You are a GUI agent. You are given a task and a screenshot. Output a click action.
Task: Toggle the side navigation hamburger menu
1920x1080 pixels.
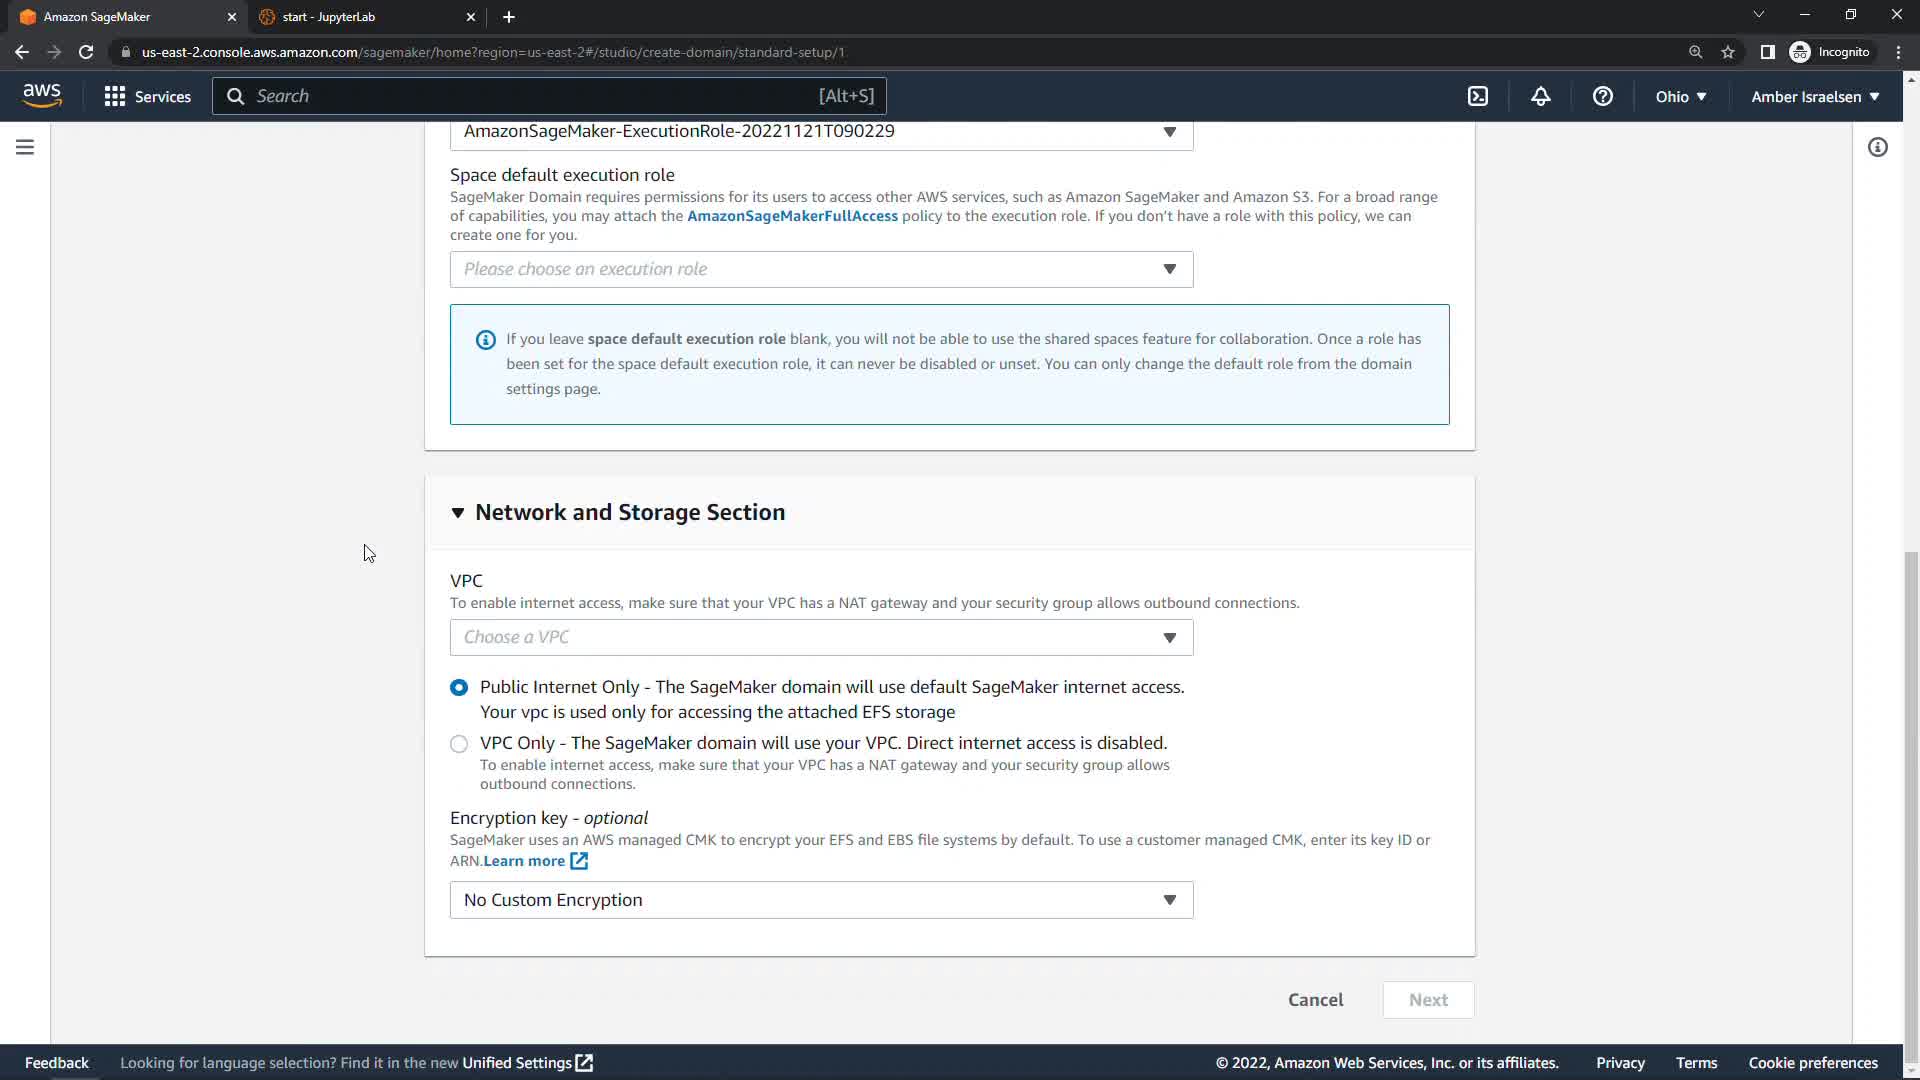tap(25, 147)
